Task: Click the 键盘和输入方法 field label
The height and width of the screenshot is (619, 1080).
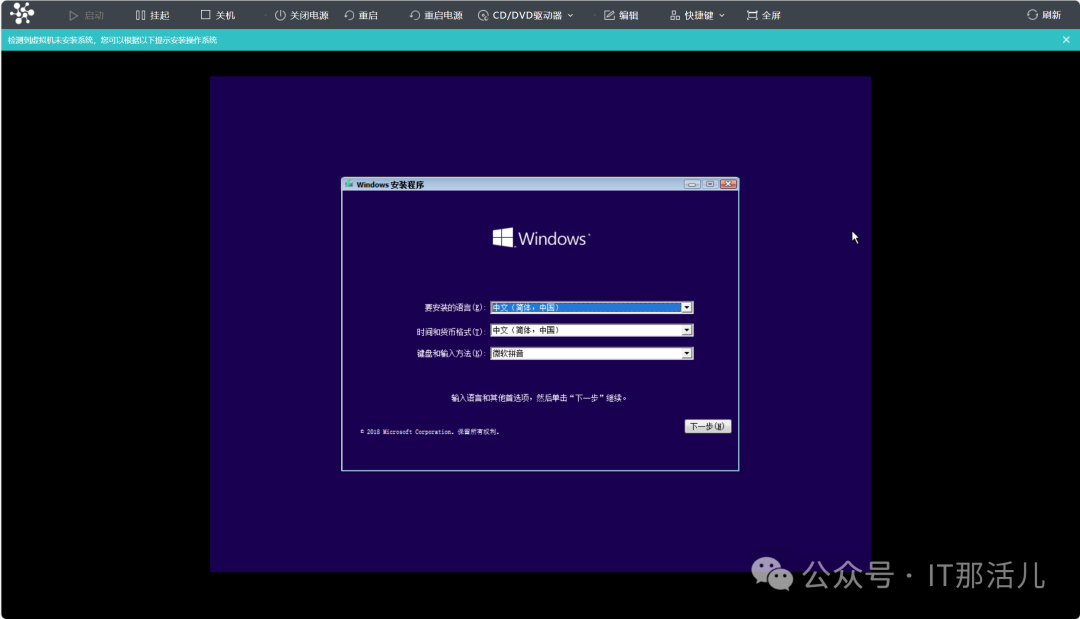Action: click(x=450, y=354)
